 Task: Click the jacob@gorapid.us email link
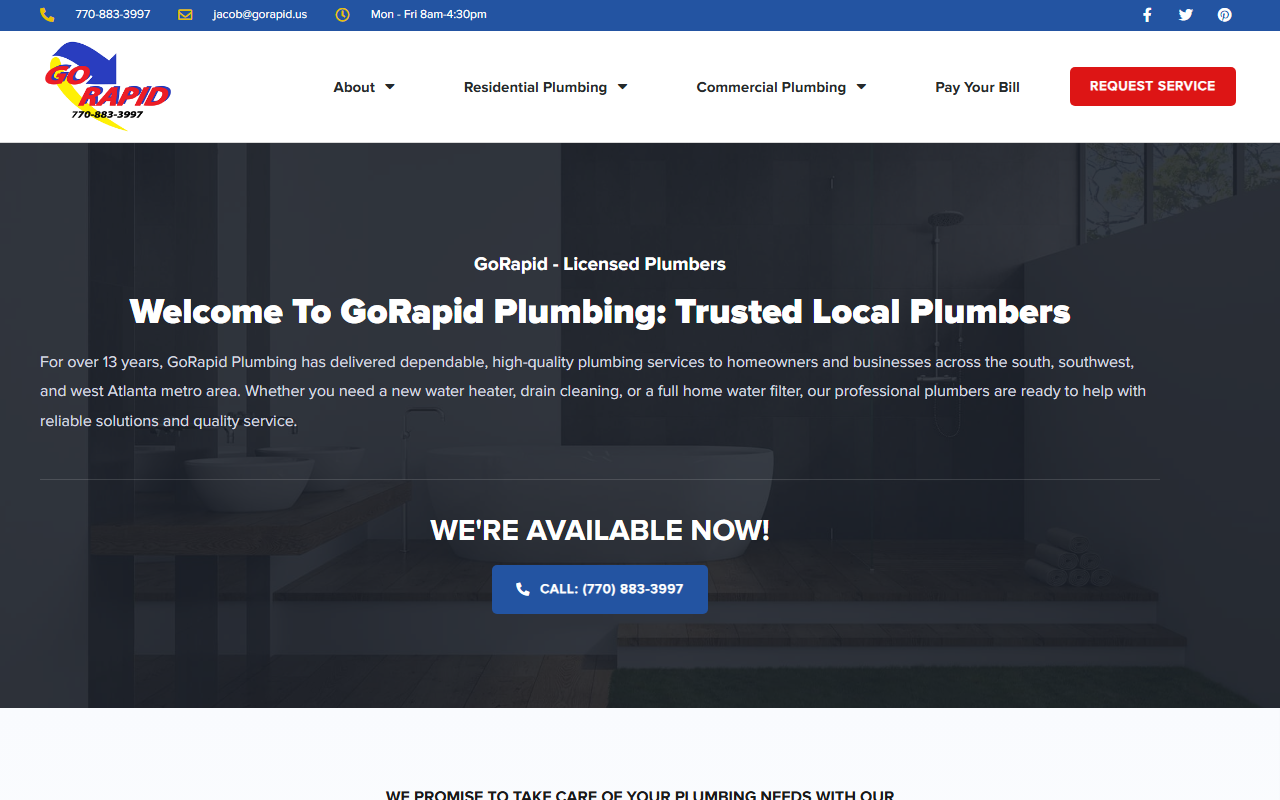(260, 15)
